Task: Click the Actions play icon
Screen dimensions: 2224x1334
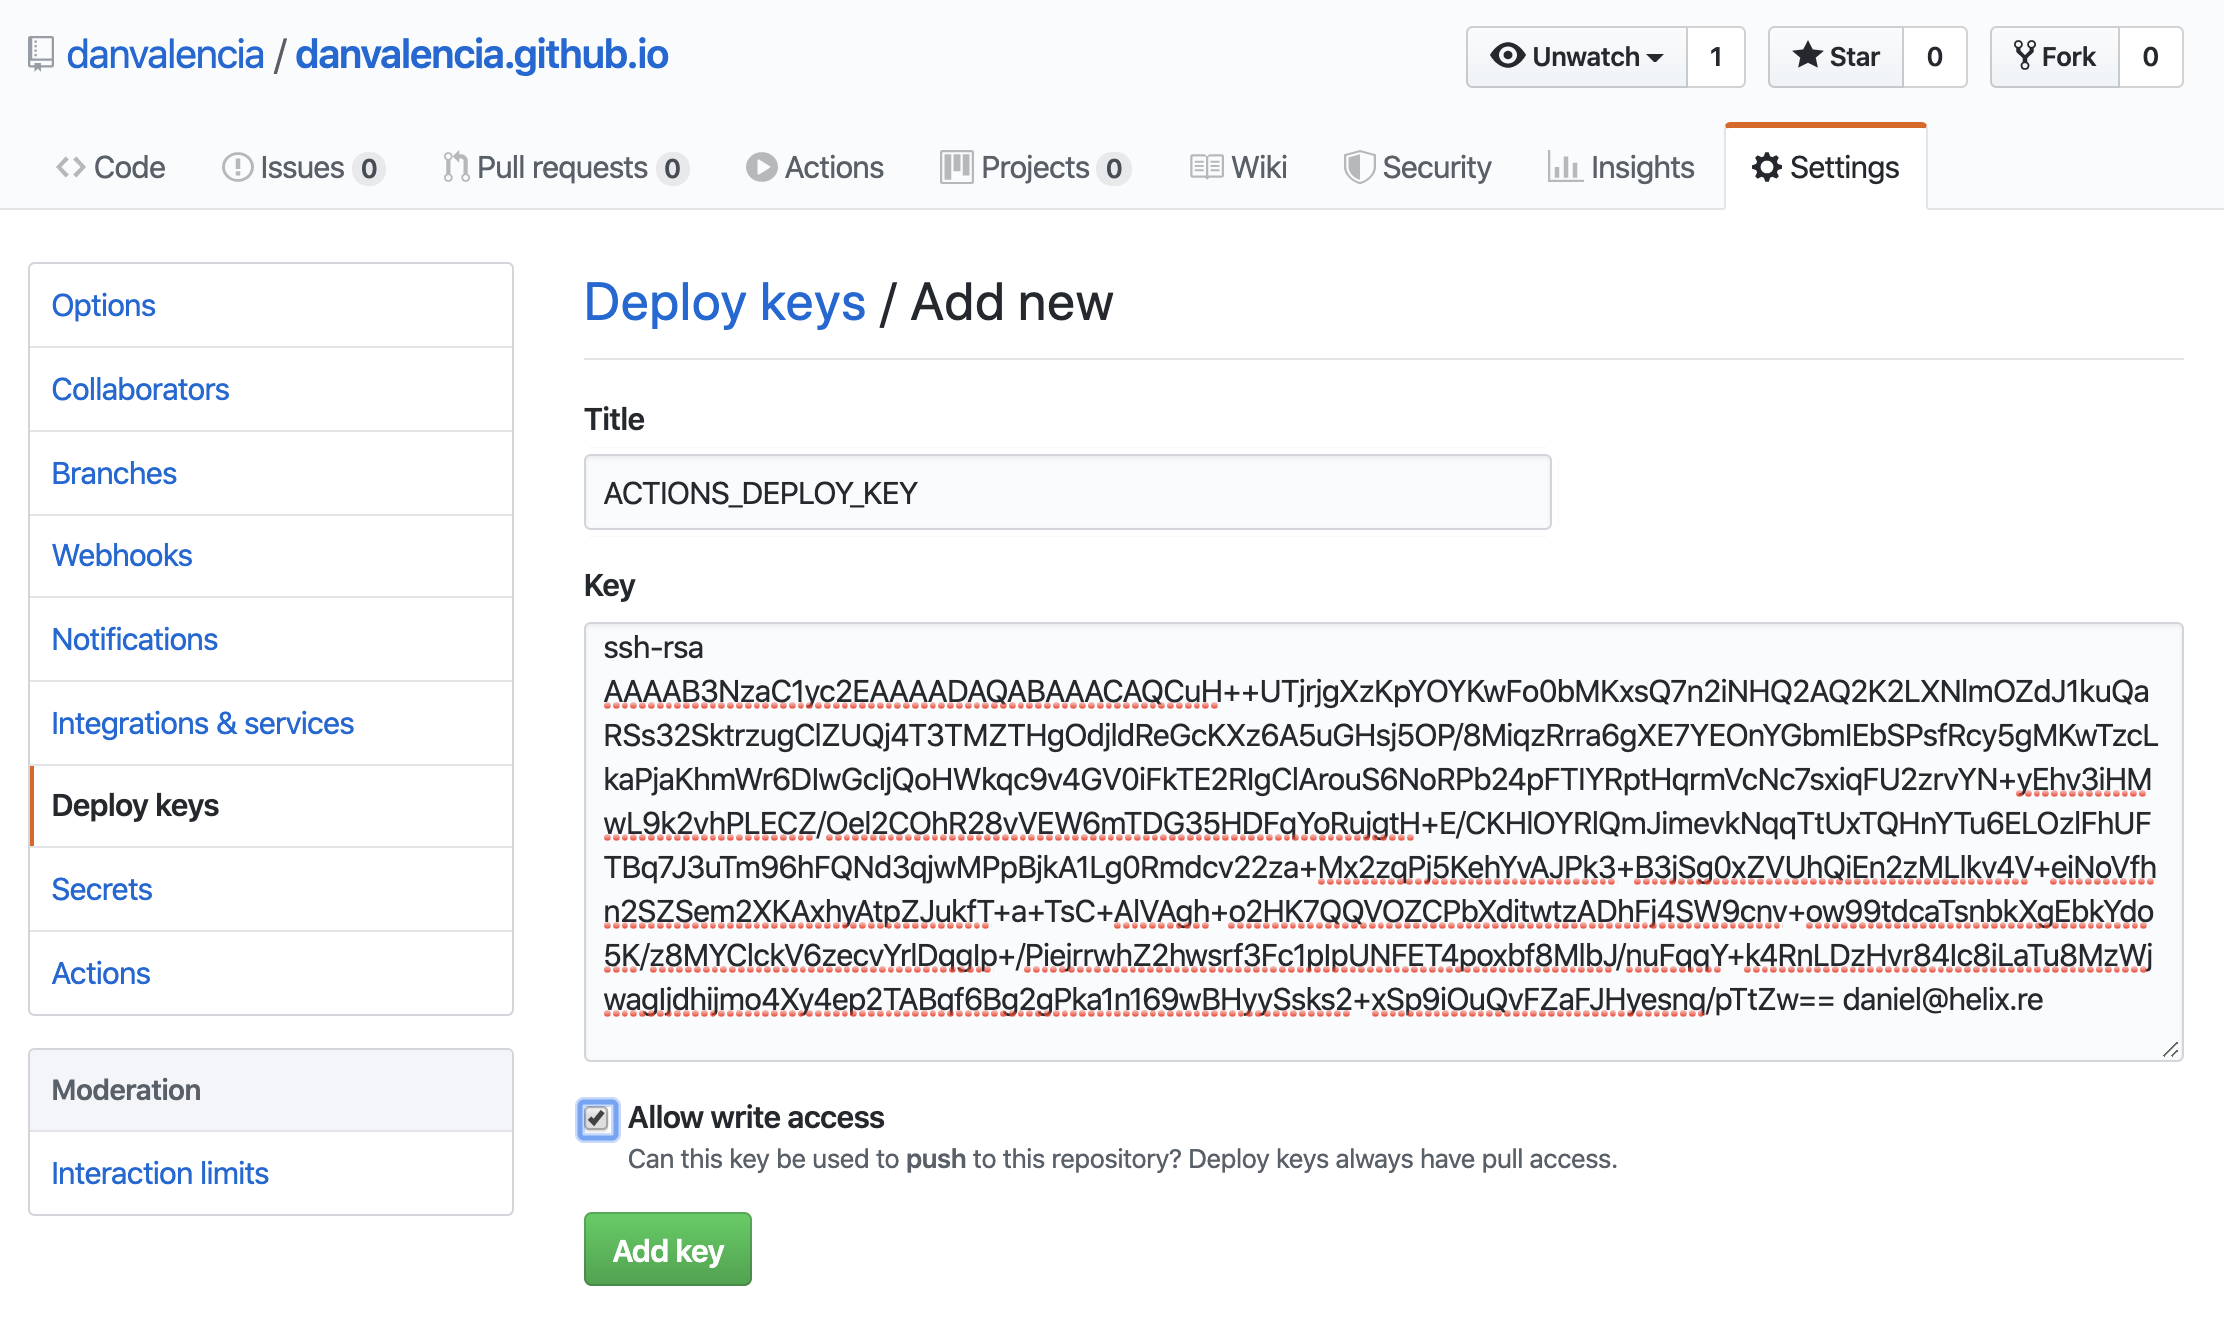Action: coord(761,167)
